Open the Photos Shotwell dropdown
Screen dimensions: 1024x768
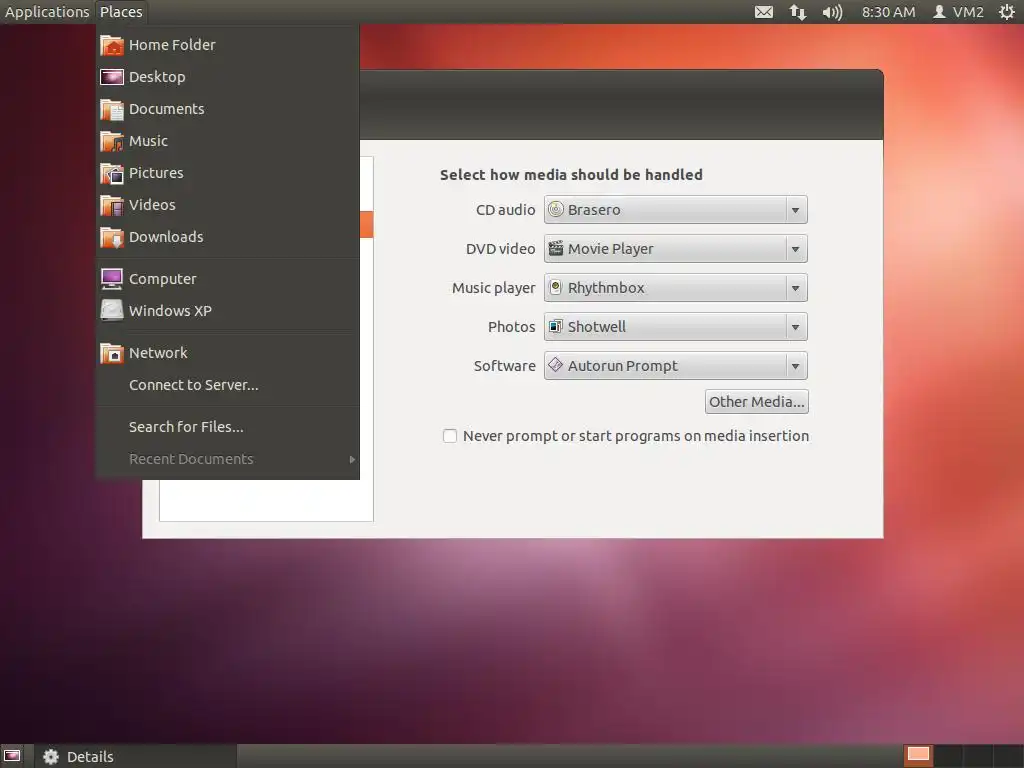pos(675,327)
